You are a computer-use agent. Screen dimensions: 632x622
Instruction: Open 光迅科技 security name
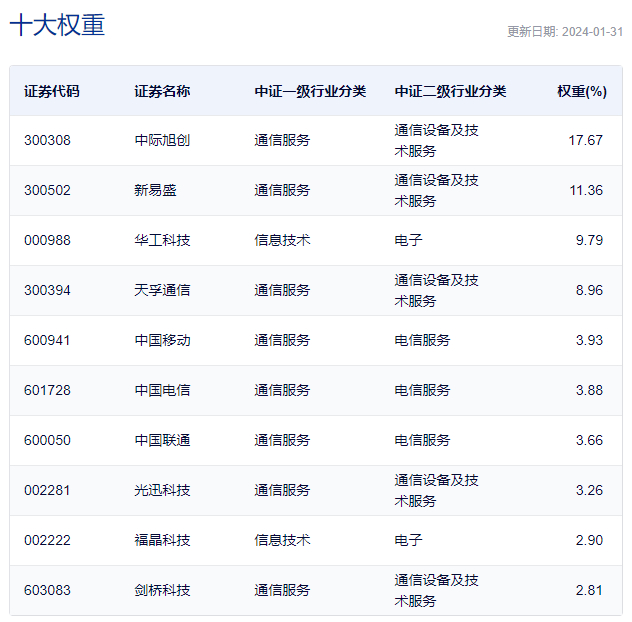(x=162, y=490)
